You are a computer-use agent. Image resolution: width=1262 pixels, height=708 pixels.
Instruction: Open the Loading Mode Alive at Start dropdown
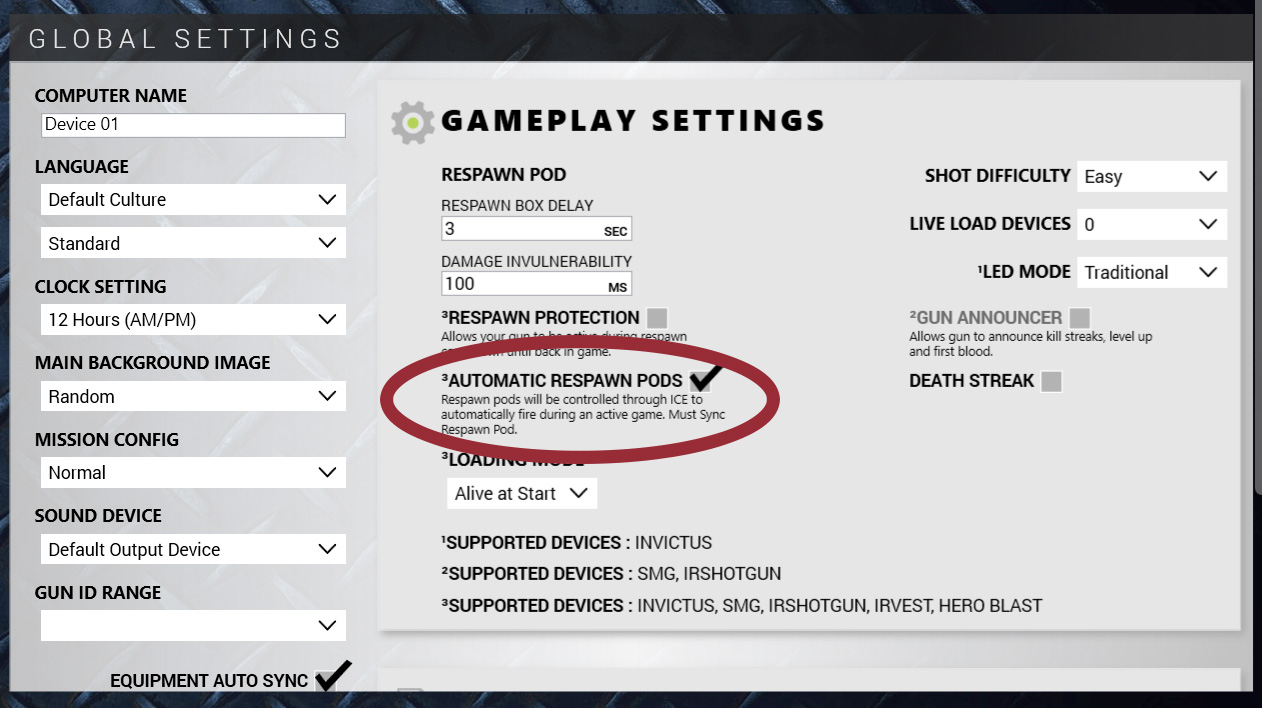click(x=521, y=493)
